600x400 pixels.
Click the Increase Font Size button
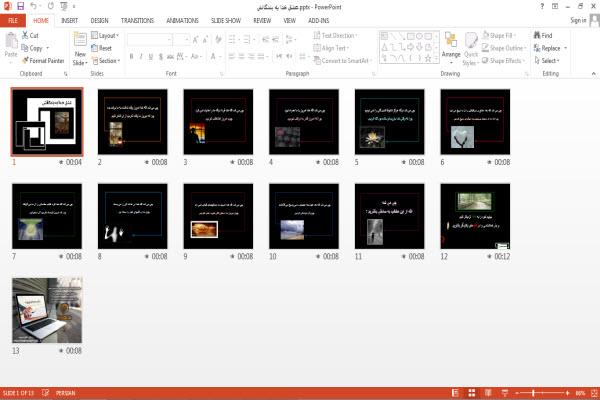[196, 39]
